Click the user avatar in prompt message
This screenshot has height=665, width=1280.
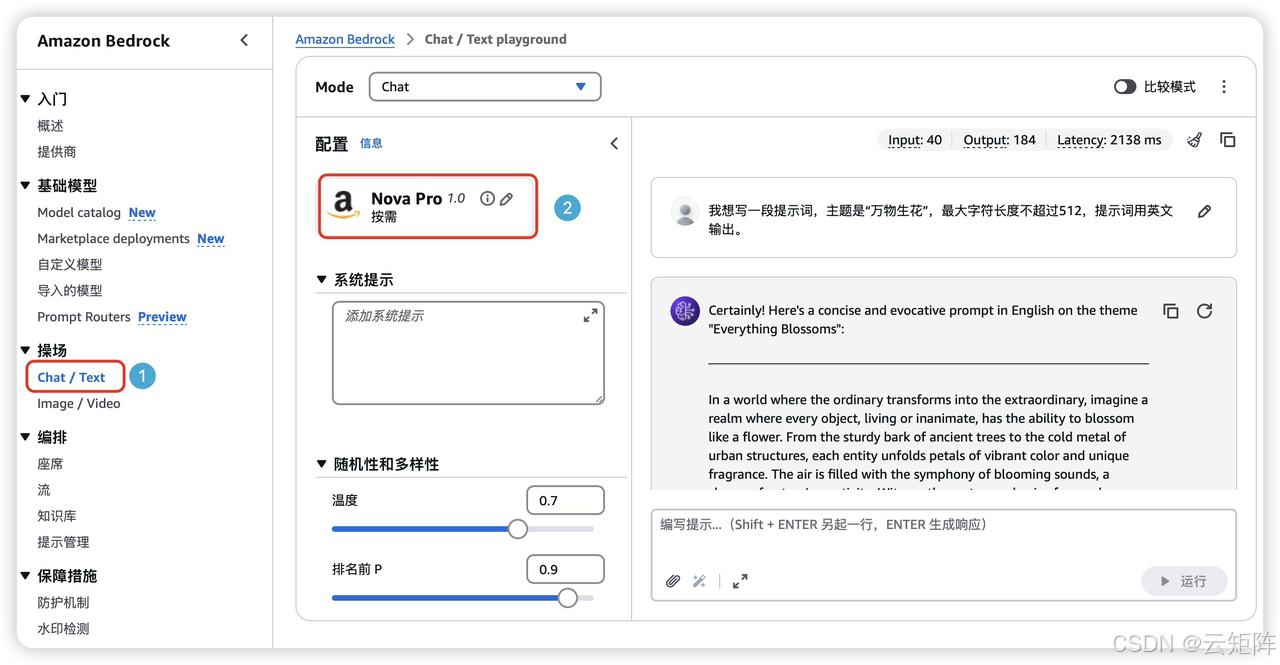click(685, 212)
